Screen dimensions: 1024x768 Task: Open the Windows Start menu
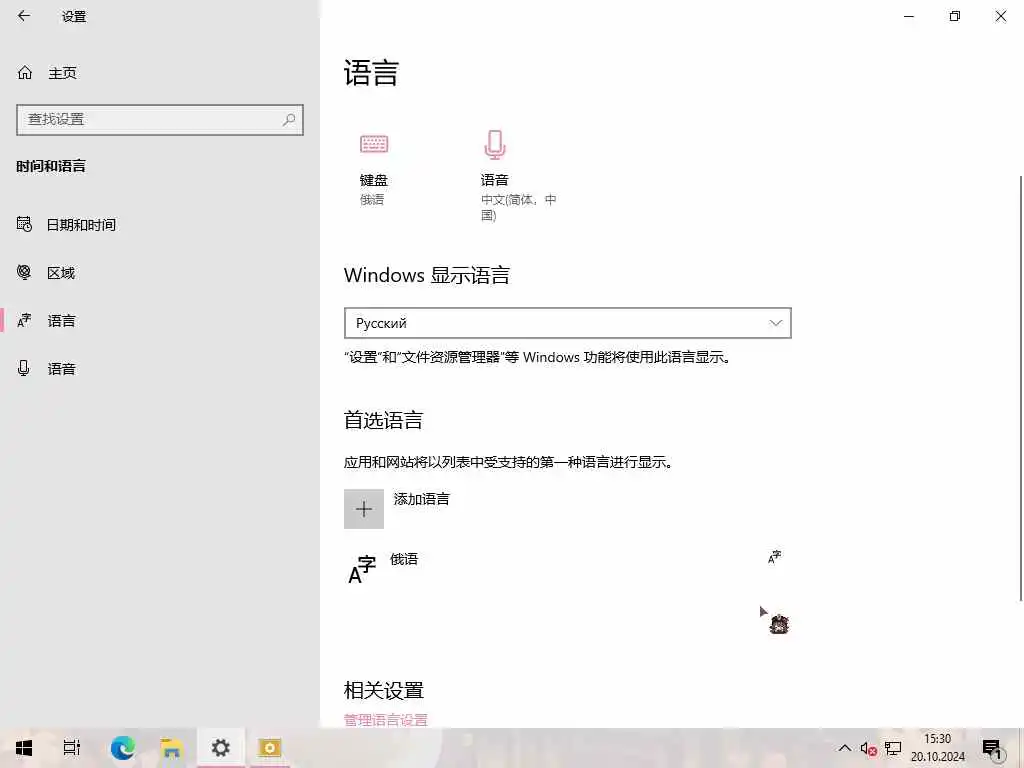[x=24, y=748]
